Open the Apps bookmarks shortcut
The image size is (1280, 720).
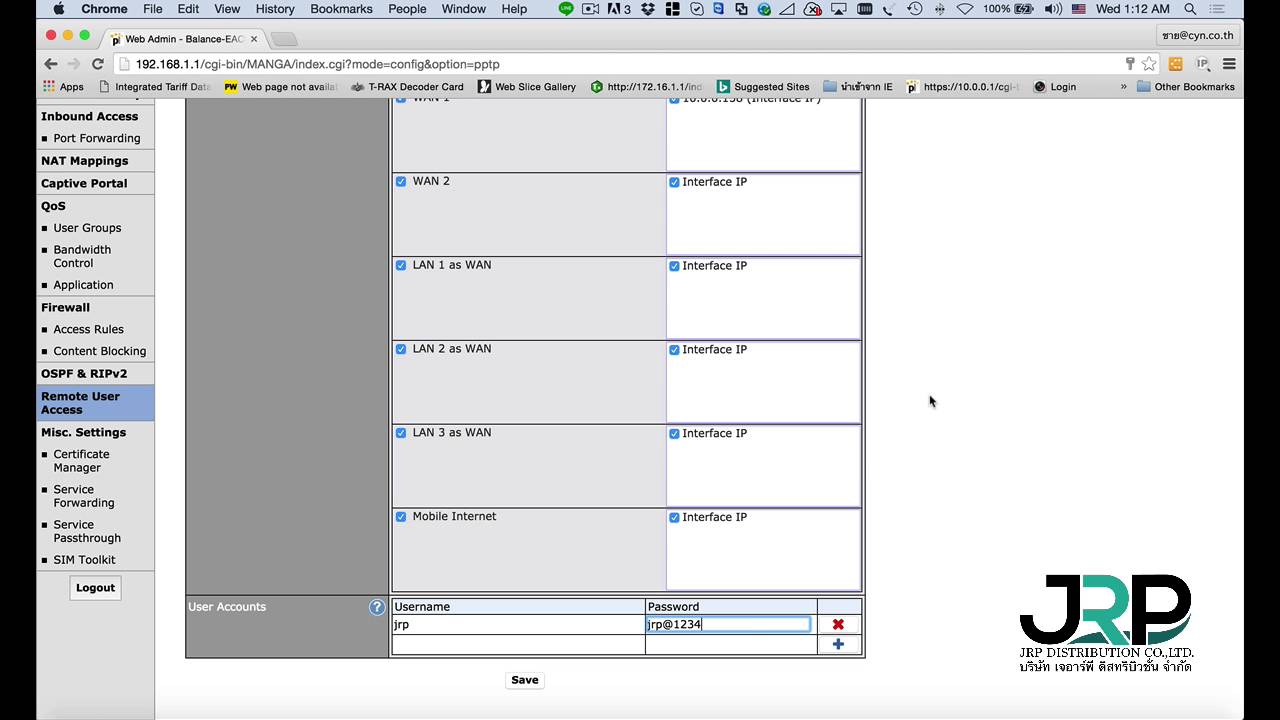tap(63, 87)
